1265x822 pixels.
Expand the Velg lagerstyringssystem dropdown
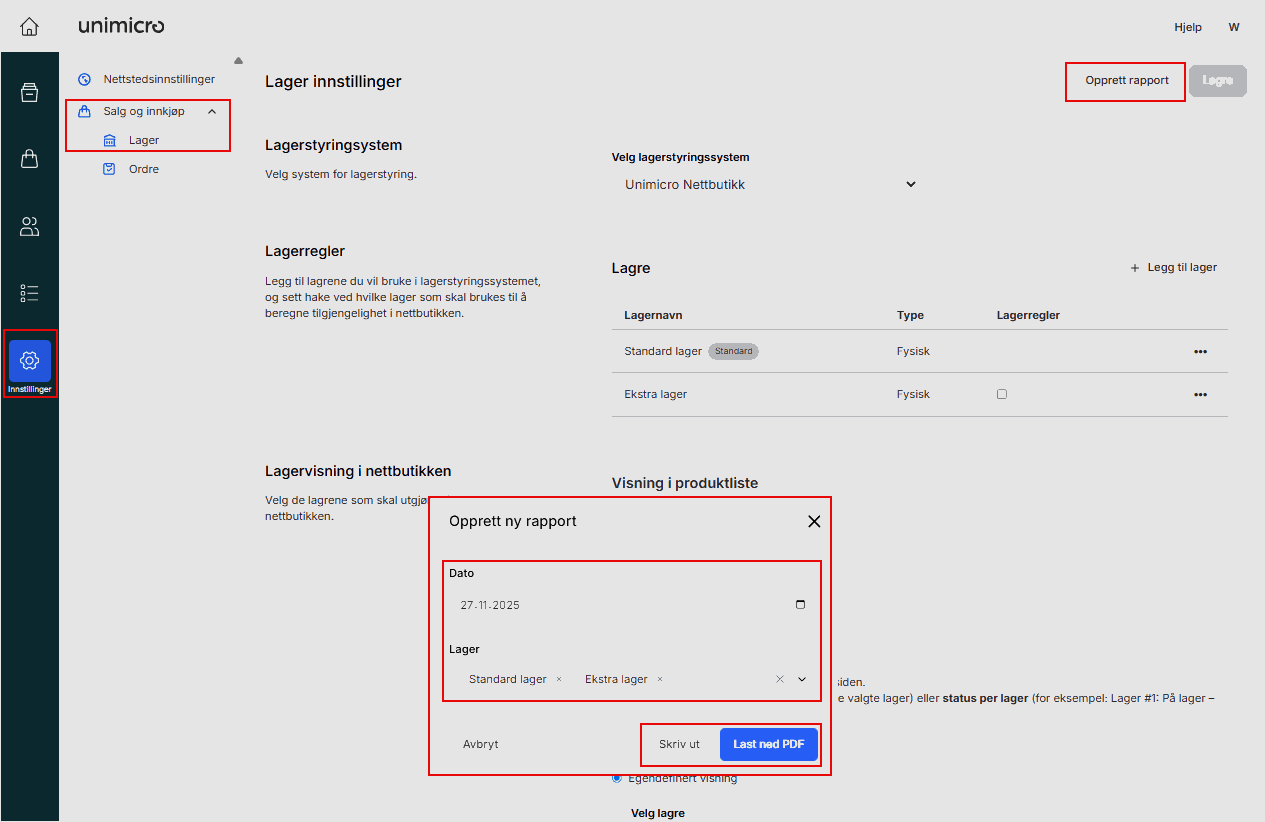[910, 184]
